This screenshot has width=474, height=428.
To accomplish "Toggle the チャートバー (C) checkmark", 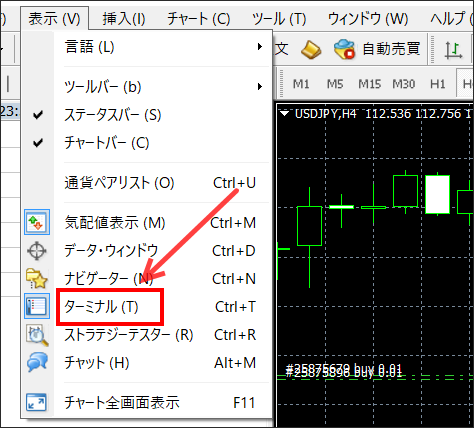I will pyautogui.click(x=38, y=143).
